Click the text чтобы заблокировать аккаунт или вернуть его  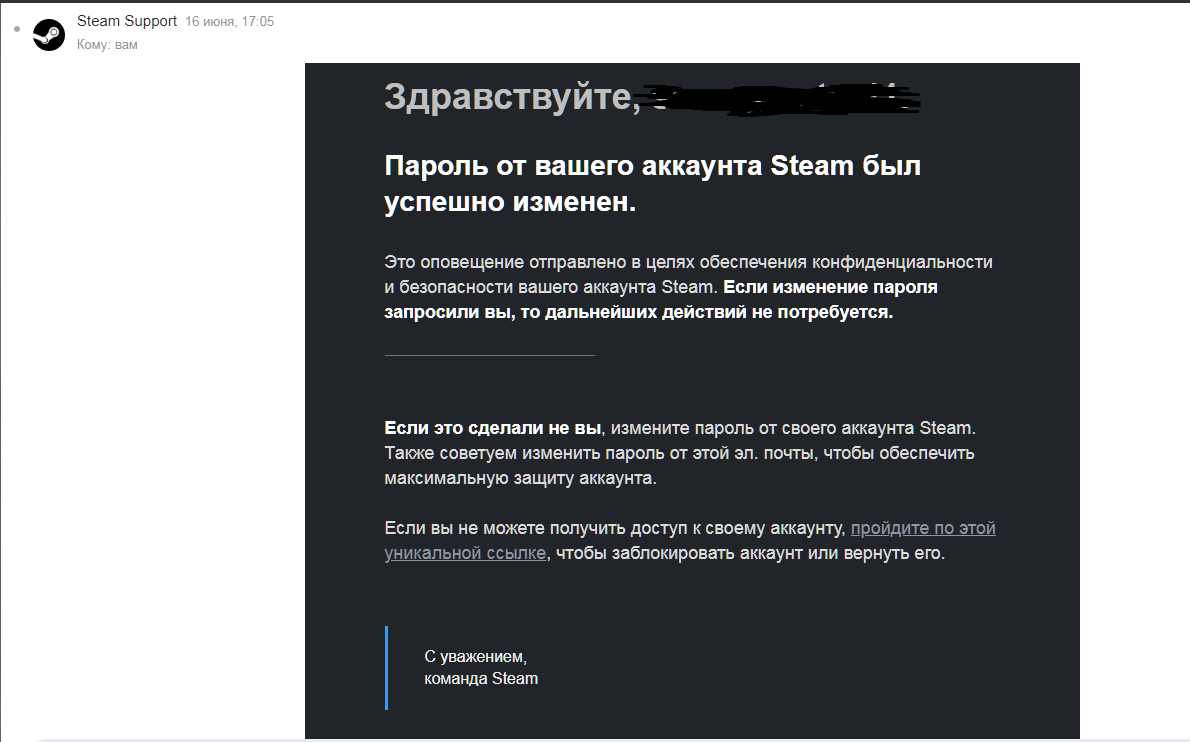(750, 553)
